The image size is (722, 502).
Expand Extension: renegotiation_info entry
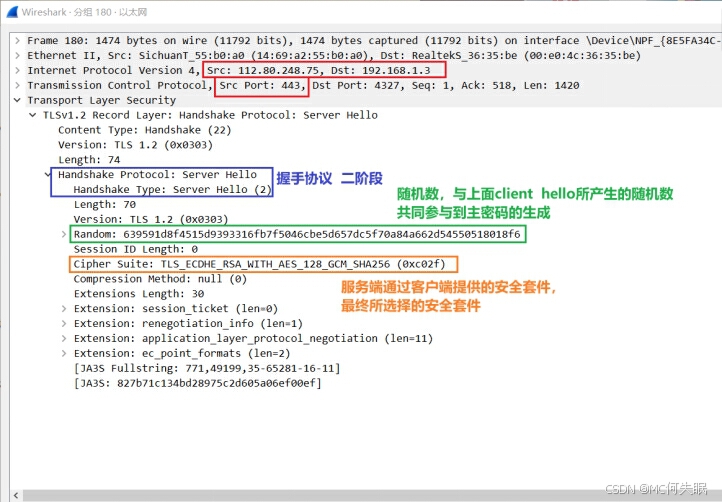tap(65, 324)
